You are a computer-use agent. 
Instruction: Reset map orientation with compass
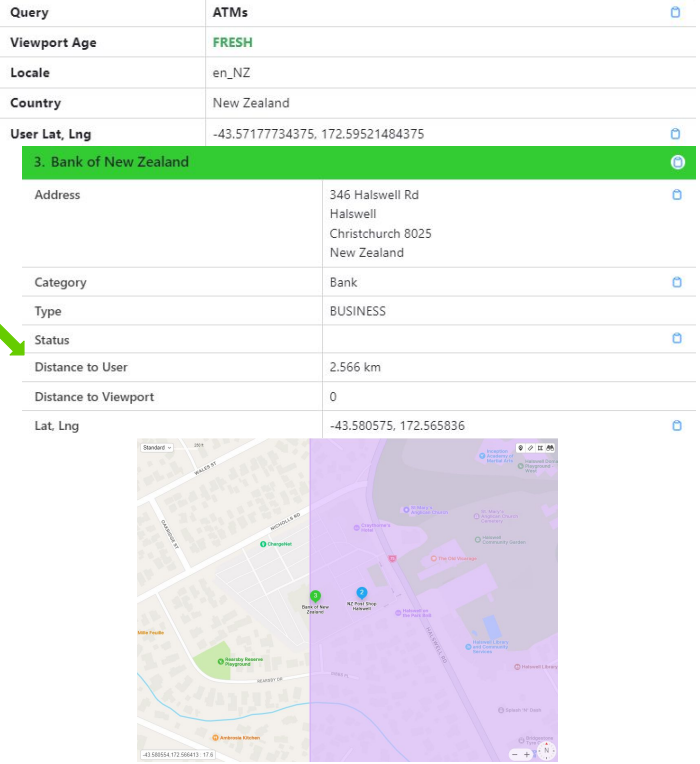coord(546,751)
